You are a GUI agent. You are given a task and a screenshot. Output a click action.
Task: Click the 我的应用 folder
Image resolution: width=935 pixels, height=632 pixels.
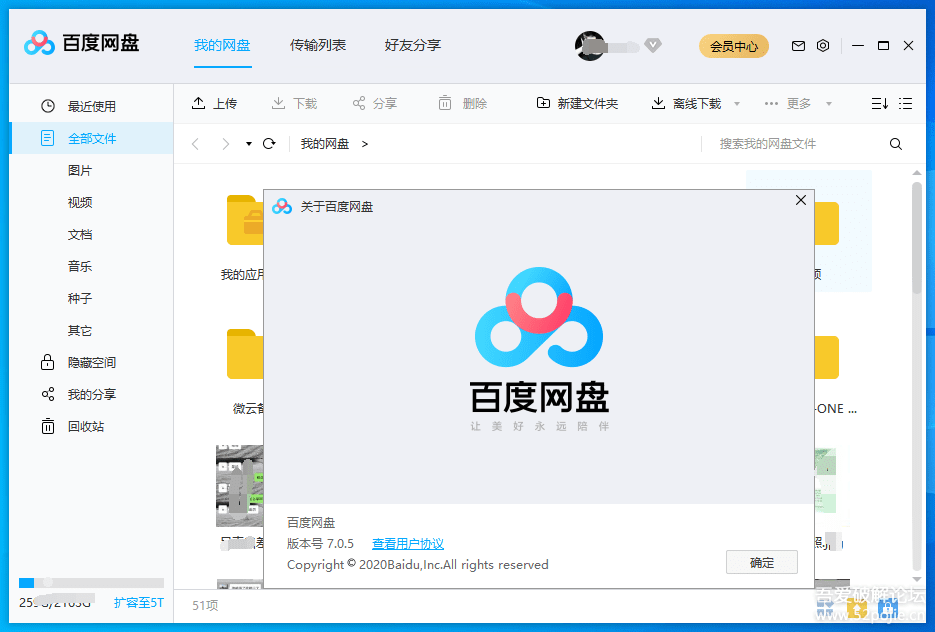(x=244, y=221)
